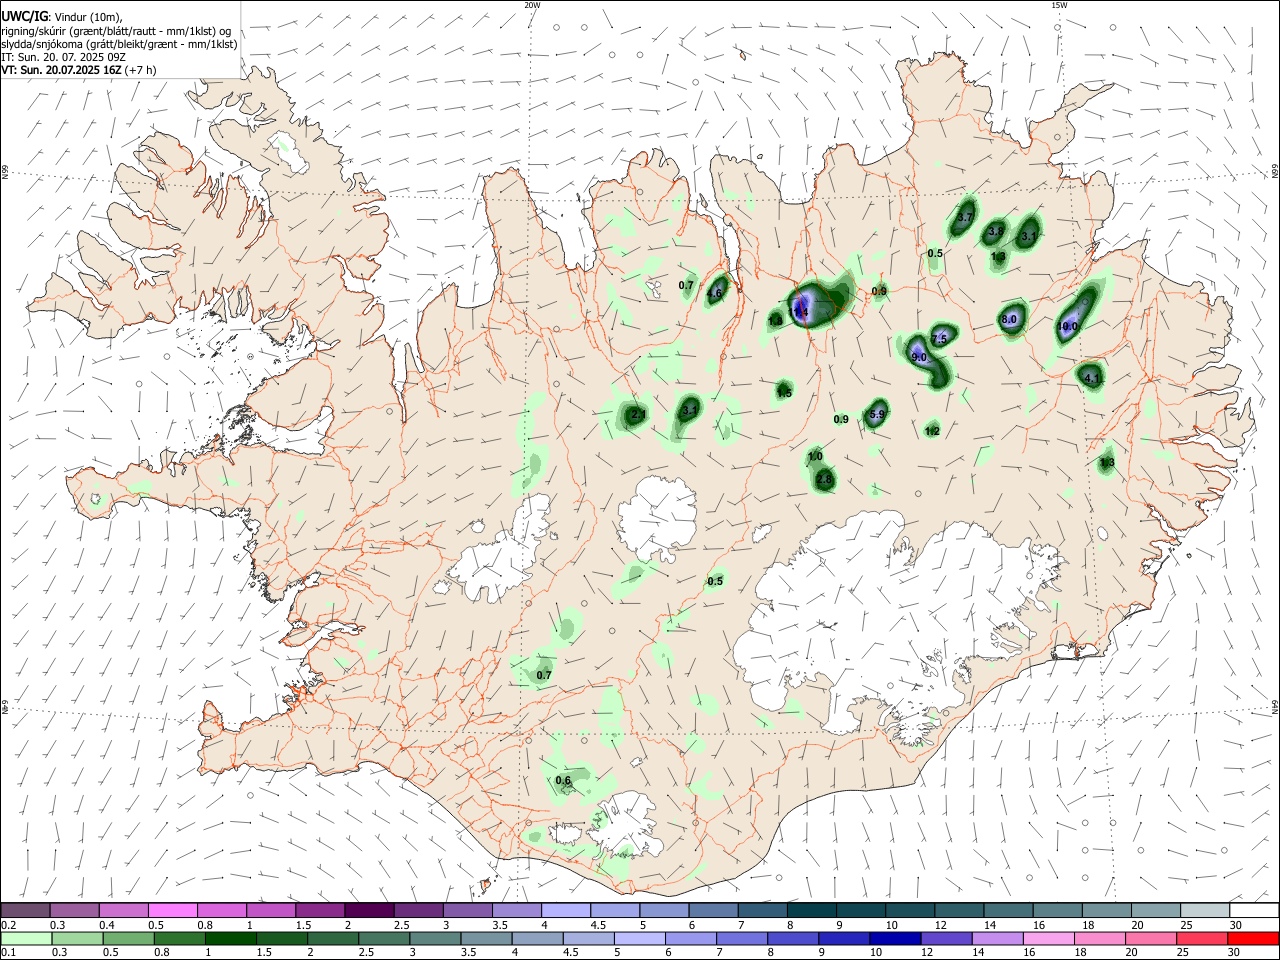Viewport: 1280px width, 960px height.
Task: Click the '20W' longitude label
Action: (532, 5)
